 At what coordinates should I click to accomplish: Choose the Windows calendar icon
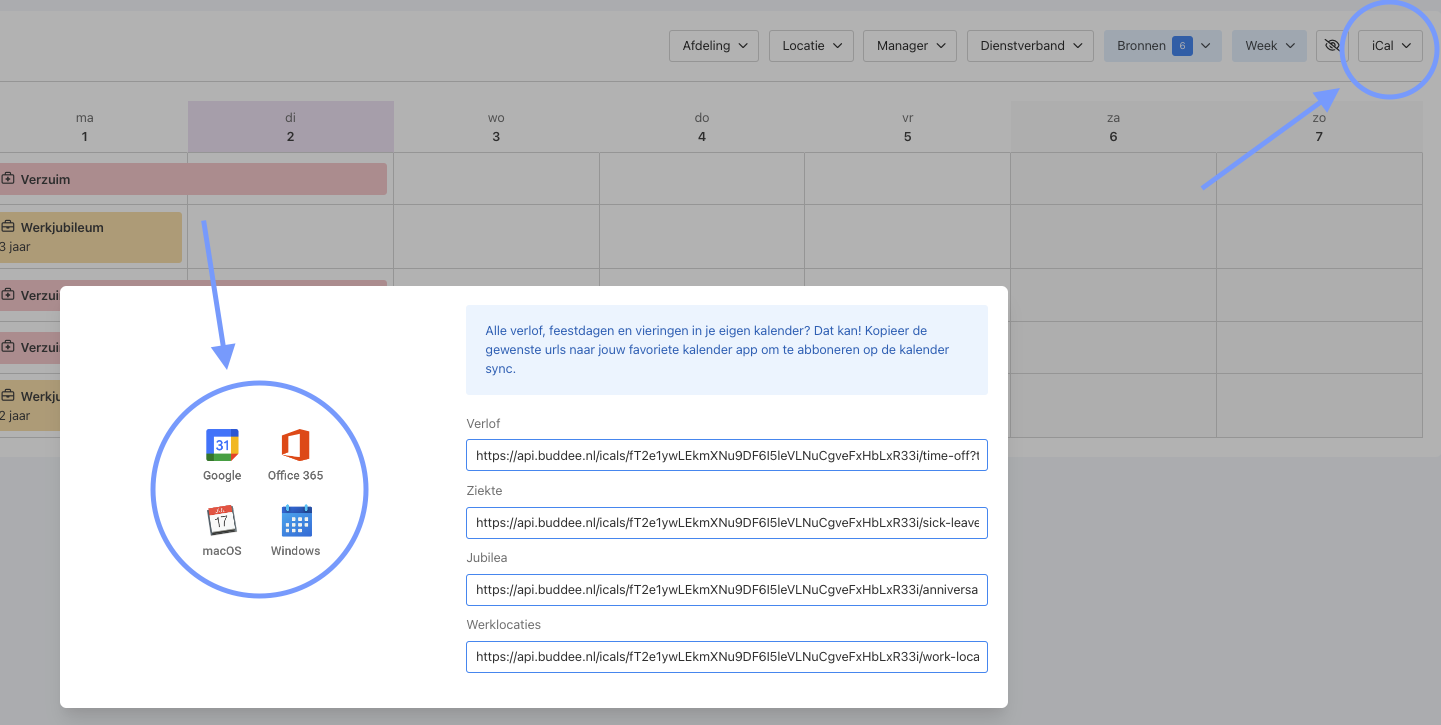[296, 521]
